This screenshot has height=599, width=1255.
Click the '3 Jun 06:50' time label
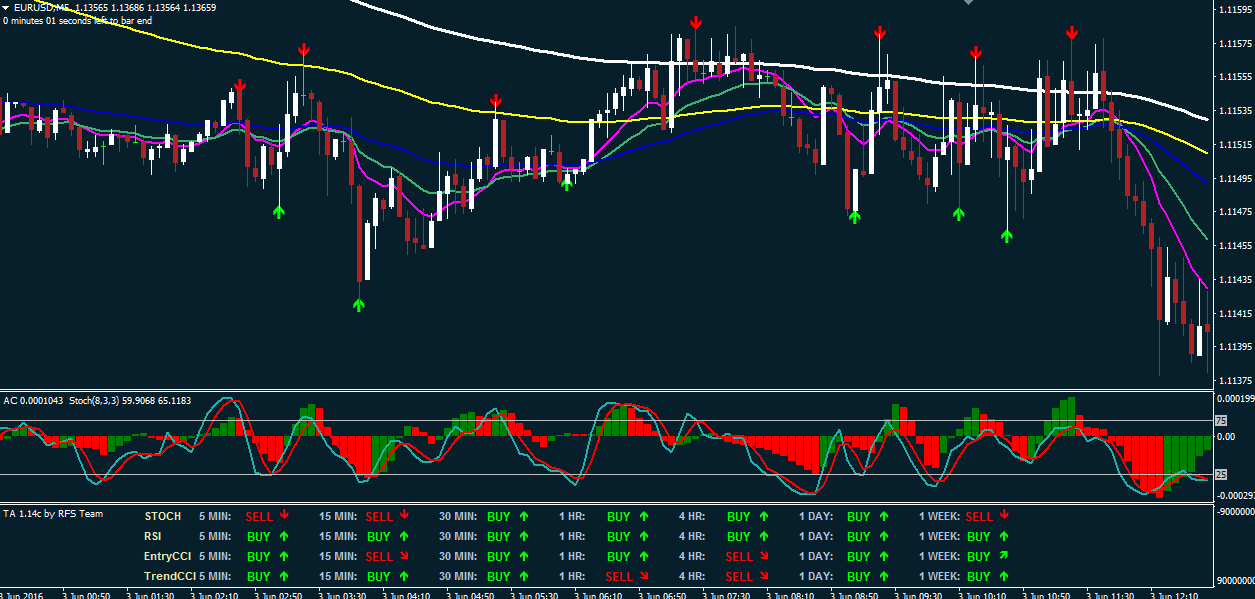click(x=660, y=594)
